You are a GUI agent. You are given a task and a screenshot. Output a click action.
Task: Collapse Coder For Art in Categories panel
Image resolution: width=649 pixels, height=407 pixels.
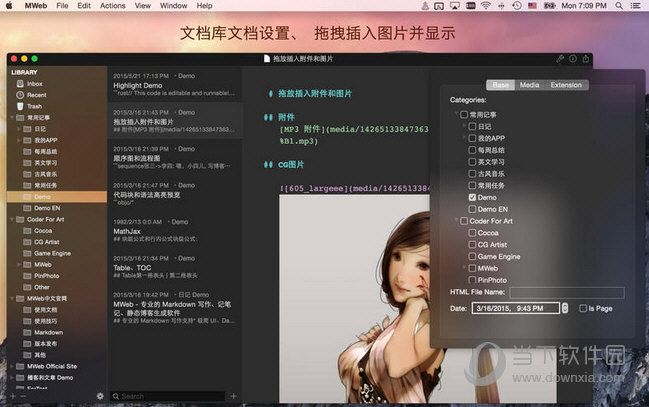coord(457,220)
